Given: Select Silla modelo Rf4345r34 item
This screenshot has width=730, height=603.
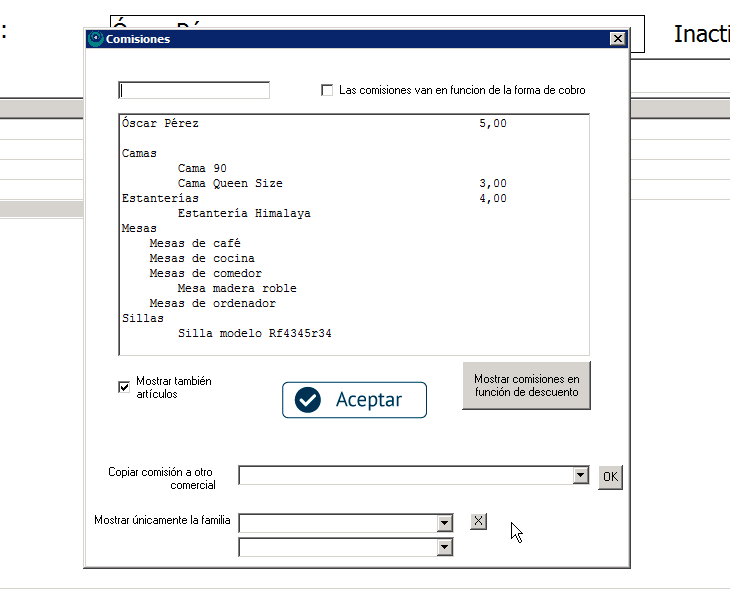Looking at the screenshot, I should [x=254, y=334].
